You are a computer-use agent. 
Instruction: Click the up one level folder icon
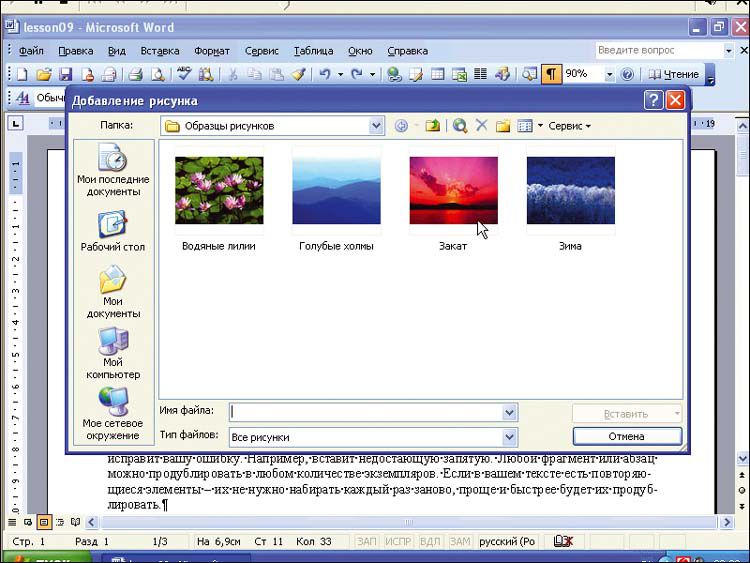pyautogui.click(x=432, y=126)
